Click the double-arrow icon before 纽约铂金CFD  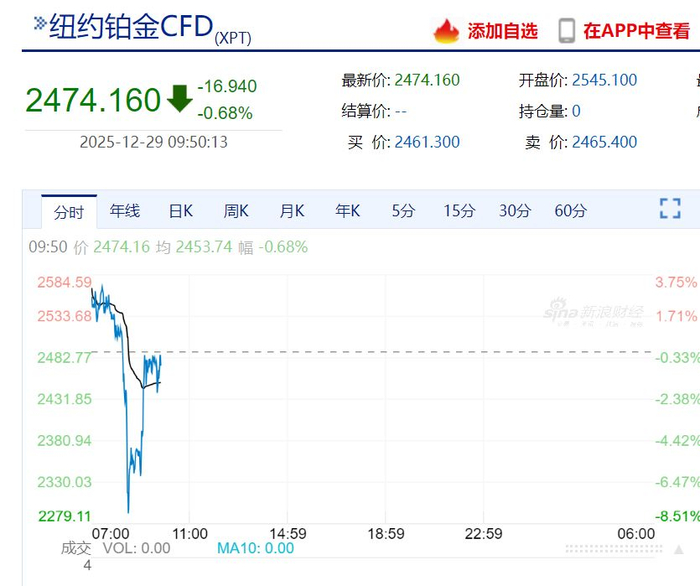[40, 24]
